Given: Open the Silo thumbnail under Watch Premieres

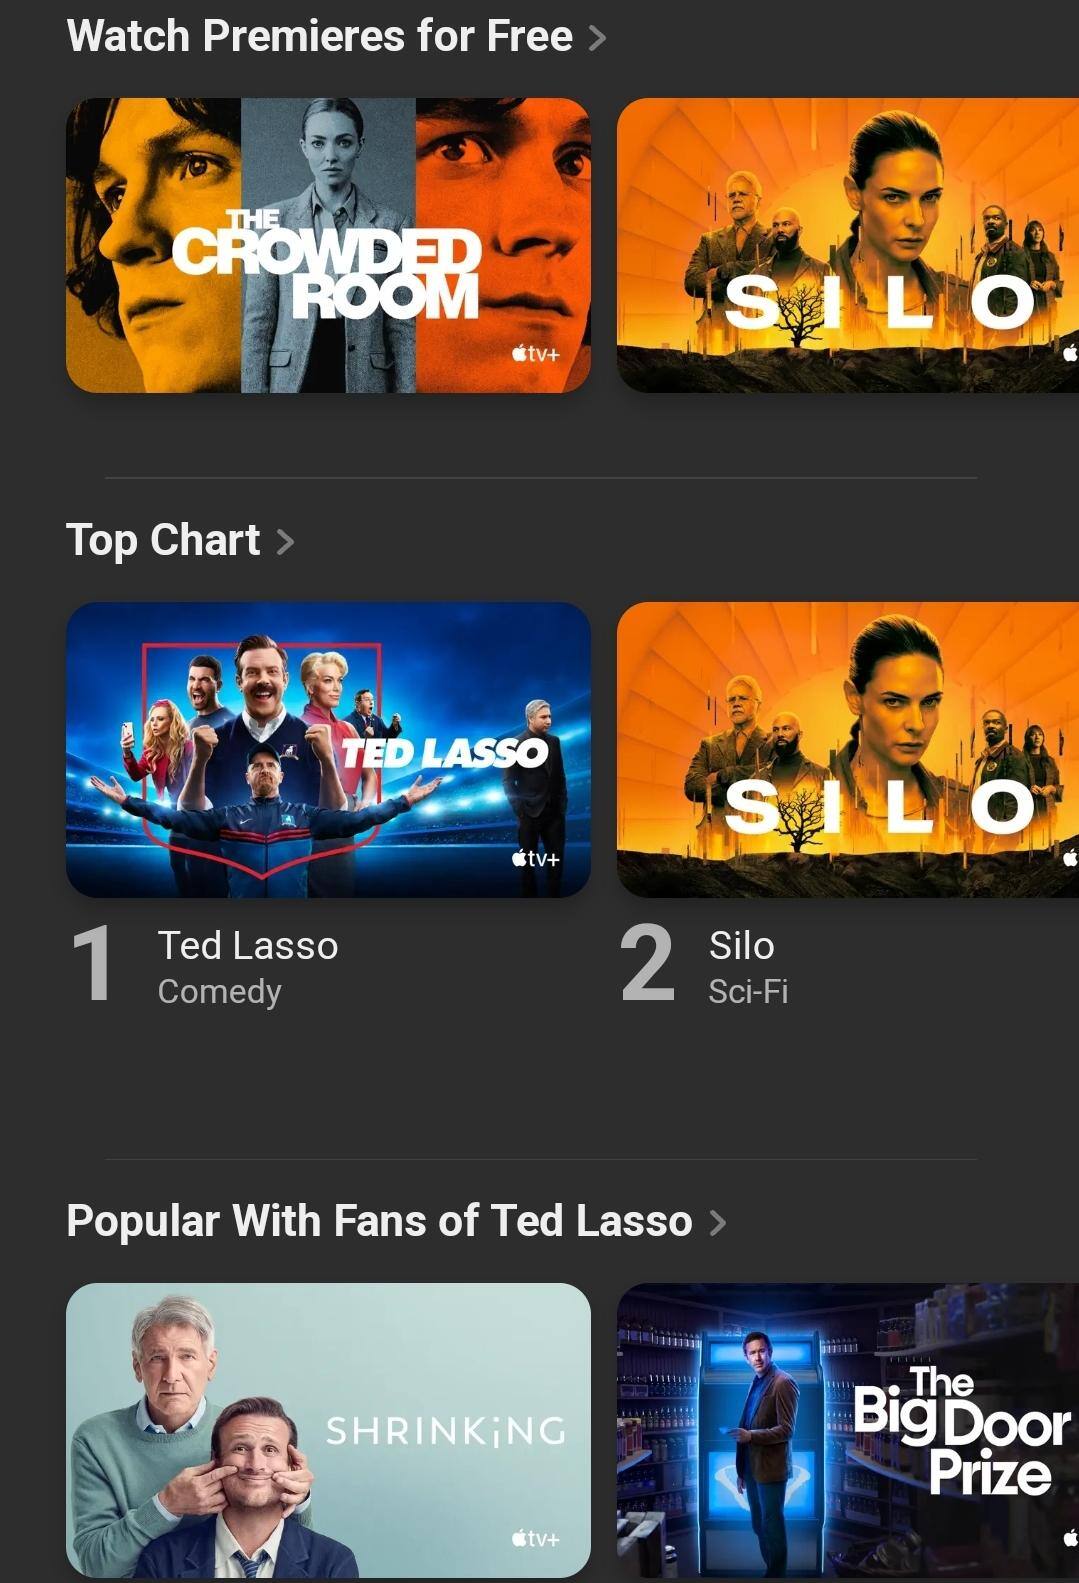Looking at the screenshot, I should (848, 245).
